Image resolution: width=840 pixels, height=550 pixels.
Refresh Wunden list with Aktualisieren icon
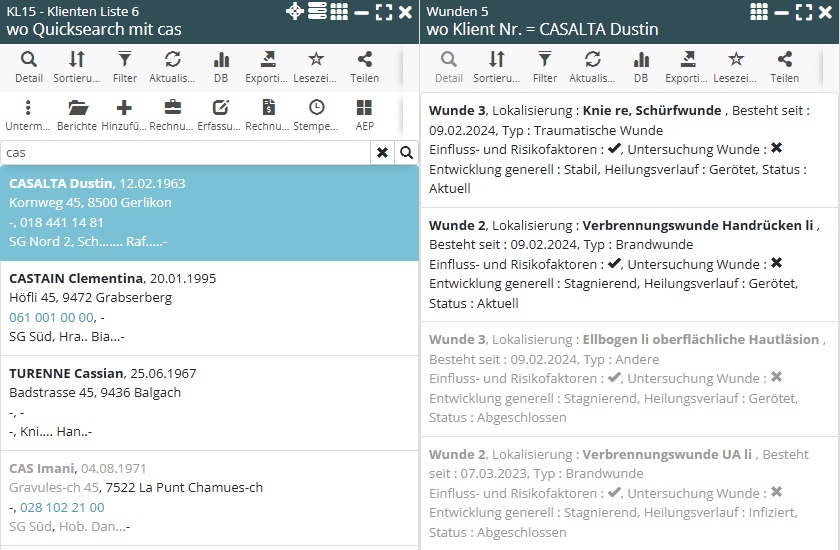[592, 66]
